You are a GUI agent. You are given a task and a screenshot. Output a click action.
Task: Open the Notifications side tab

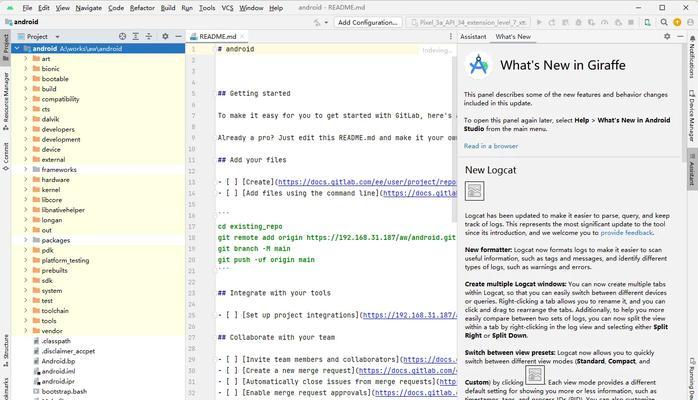tap(692, 58)
